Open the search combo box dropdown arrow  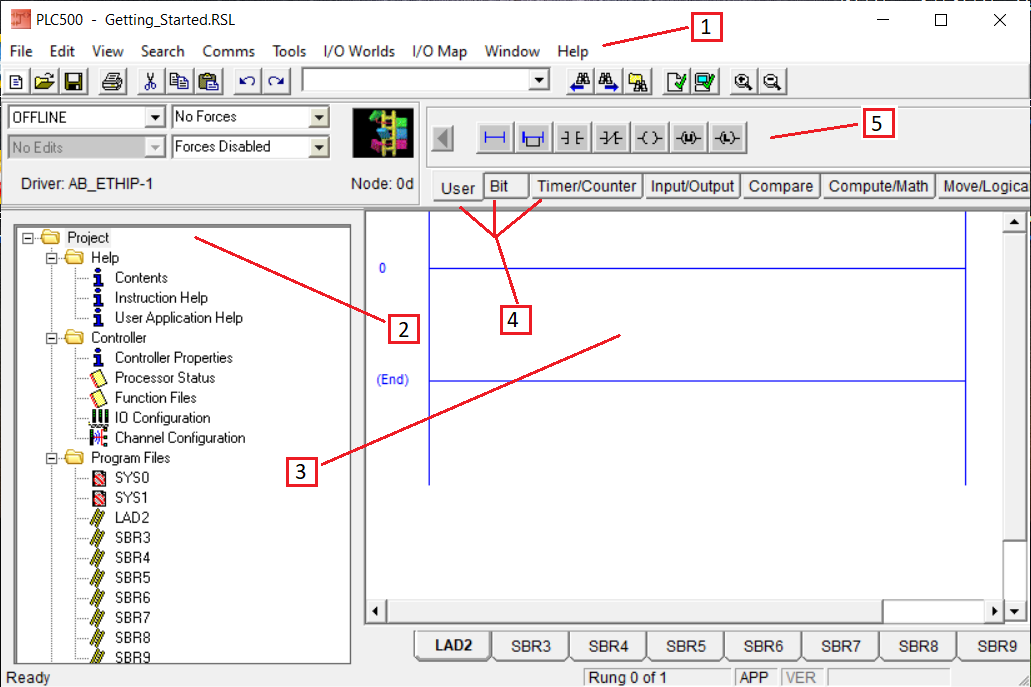(x=539, y=81)
